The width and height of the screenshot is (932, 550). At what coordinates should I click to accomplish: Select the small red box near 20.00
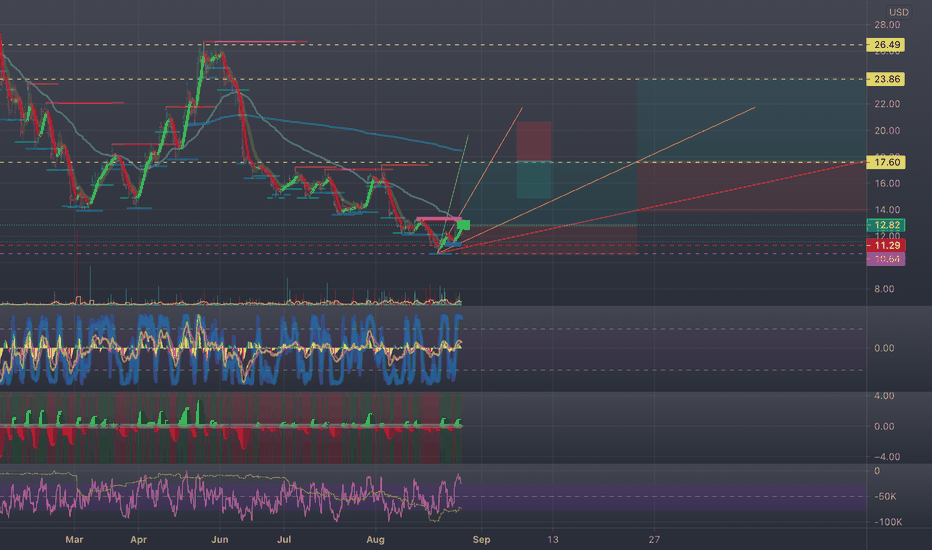coord(534,142)
